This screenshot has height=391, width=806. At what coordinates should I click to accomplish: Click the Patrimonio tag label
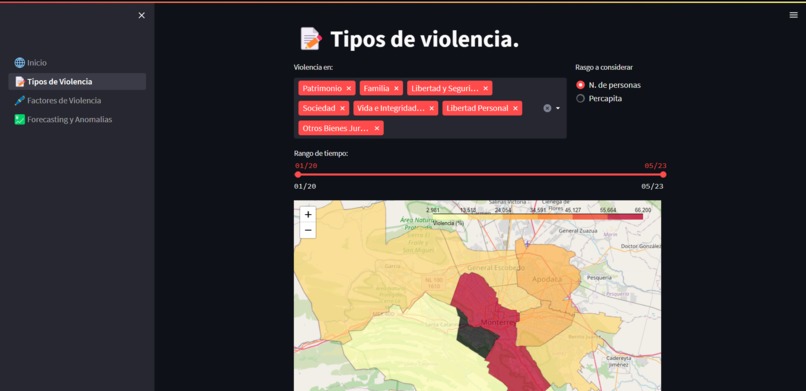[322, 88]
